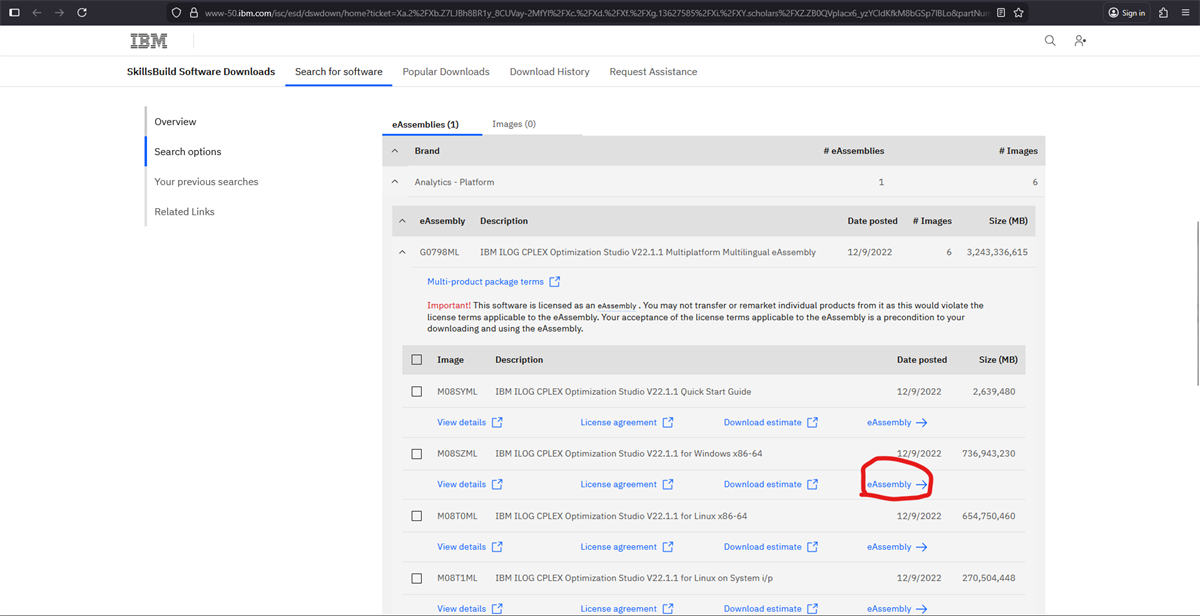Select Overview in the left sidebar

(x=175, y=122)
